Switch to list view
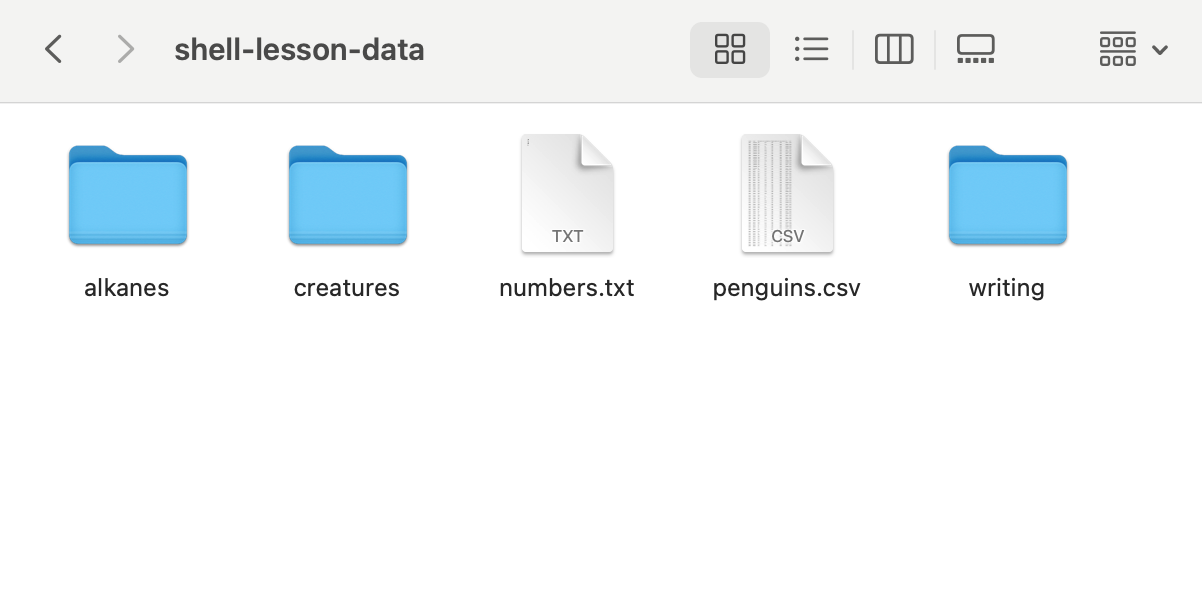The height and width of the screenshot is (596, 1202). [811, 49]
